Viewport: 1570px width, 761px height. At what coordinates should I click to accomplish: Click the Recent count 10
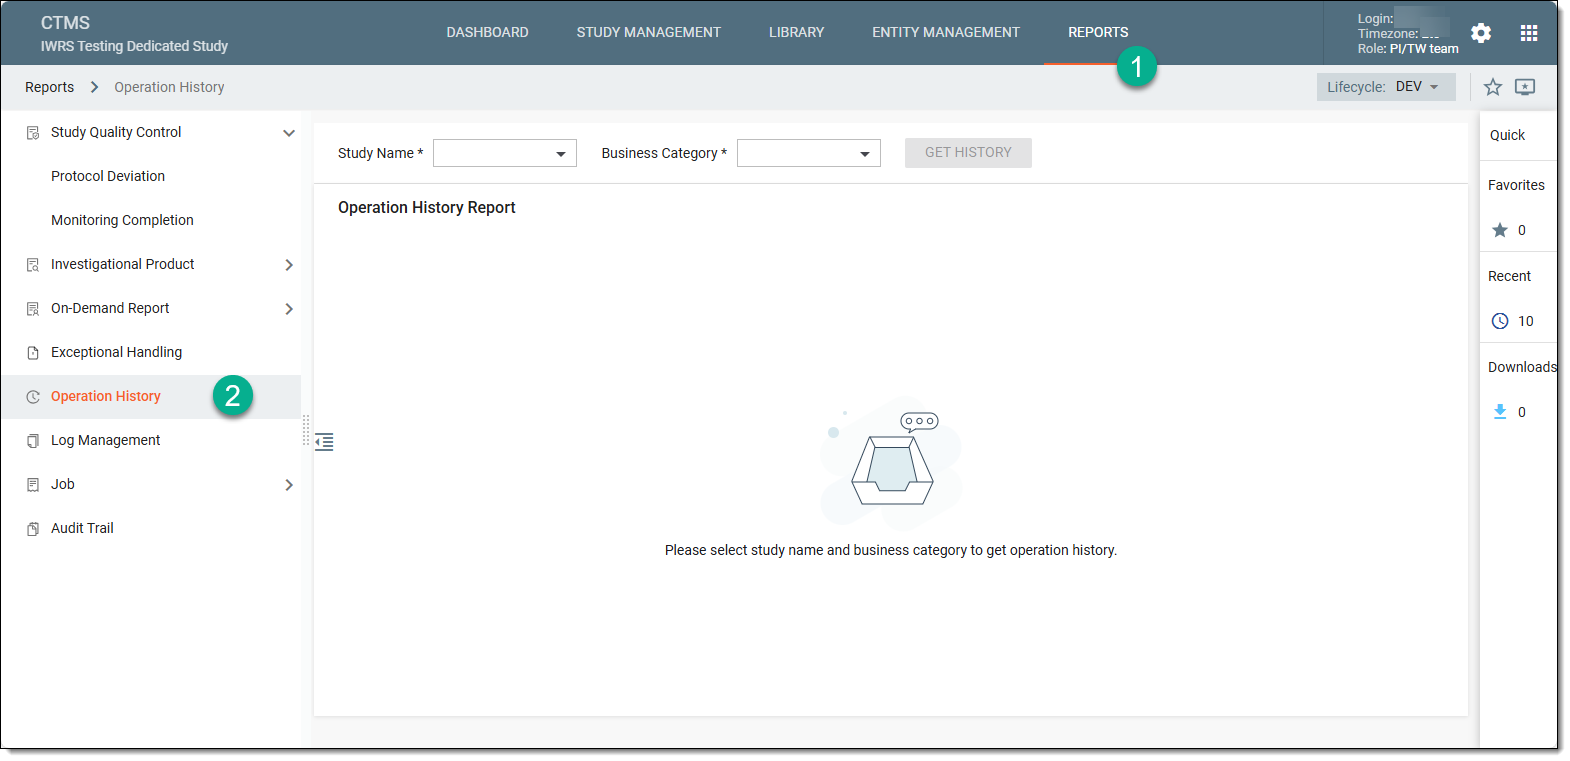pyautogui.click(x=1525, y=322)
